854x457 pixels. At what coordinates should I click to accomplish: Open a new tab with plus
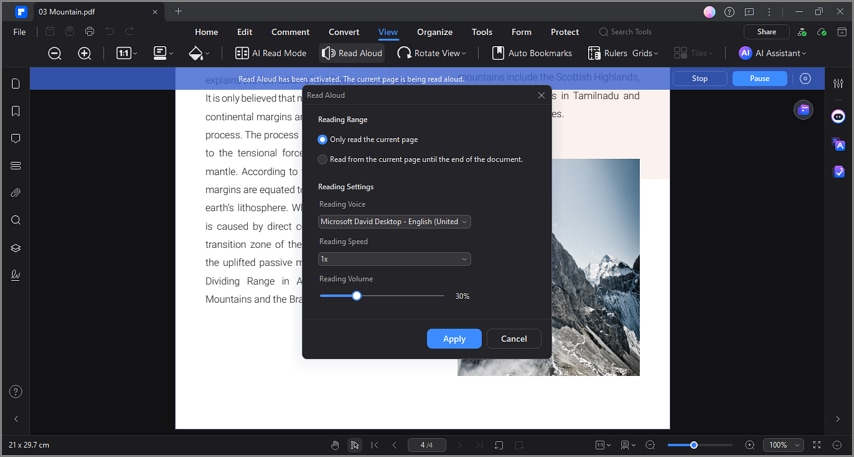coord(178,11)
